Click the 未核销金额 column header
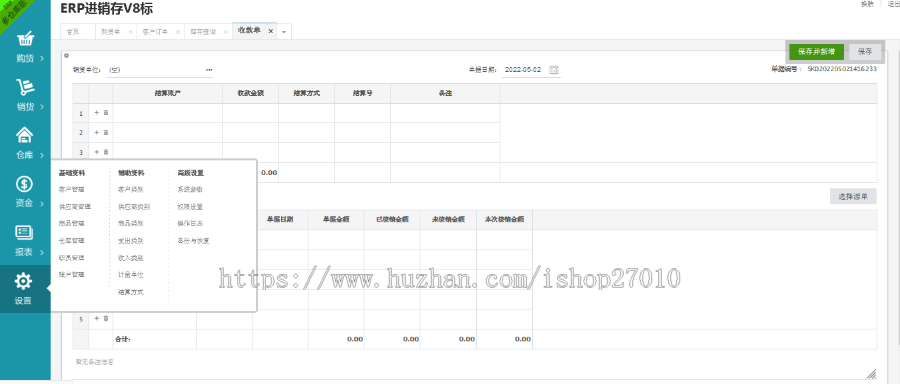 point(448,219)
